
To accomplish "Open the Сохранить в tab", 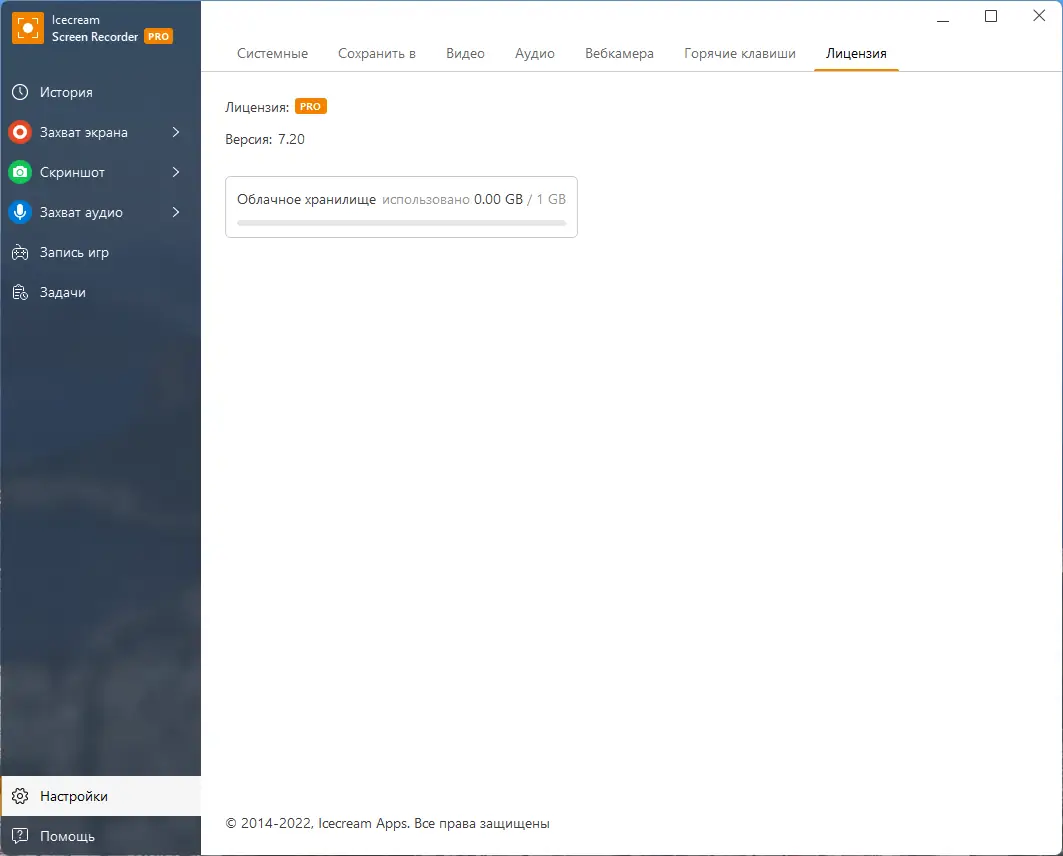I will (377, 54).
